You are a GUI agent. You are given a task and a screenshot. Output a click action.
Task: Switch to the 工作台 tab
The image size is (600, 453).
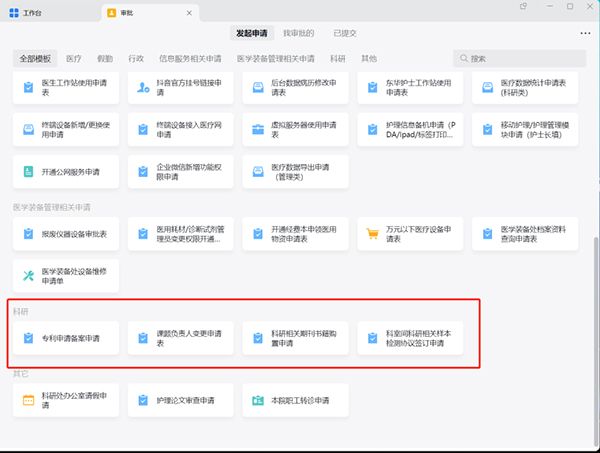click(26, 13)
